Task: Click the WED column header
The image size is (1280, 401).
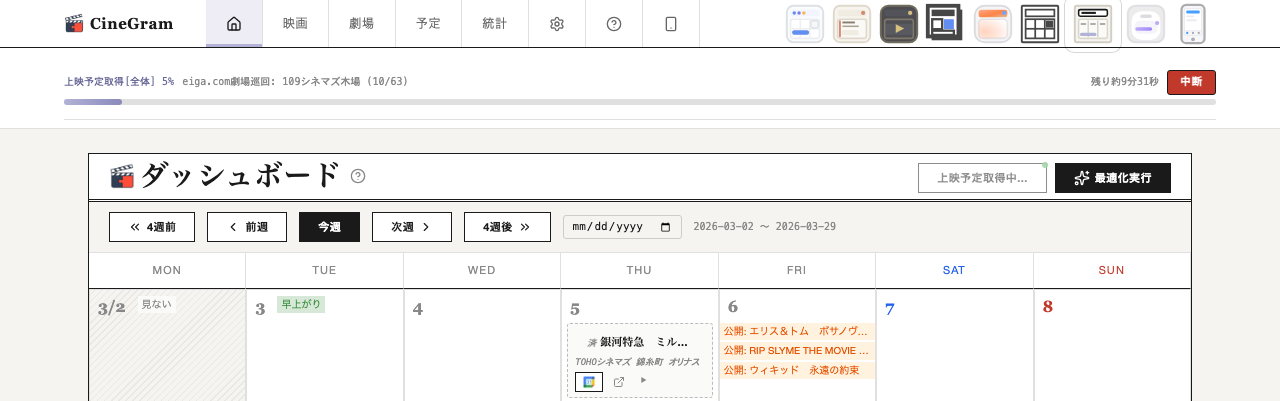Action: pyautogui.click(x=482, y=271)
